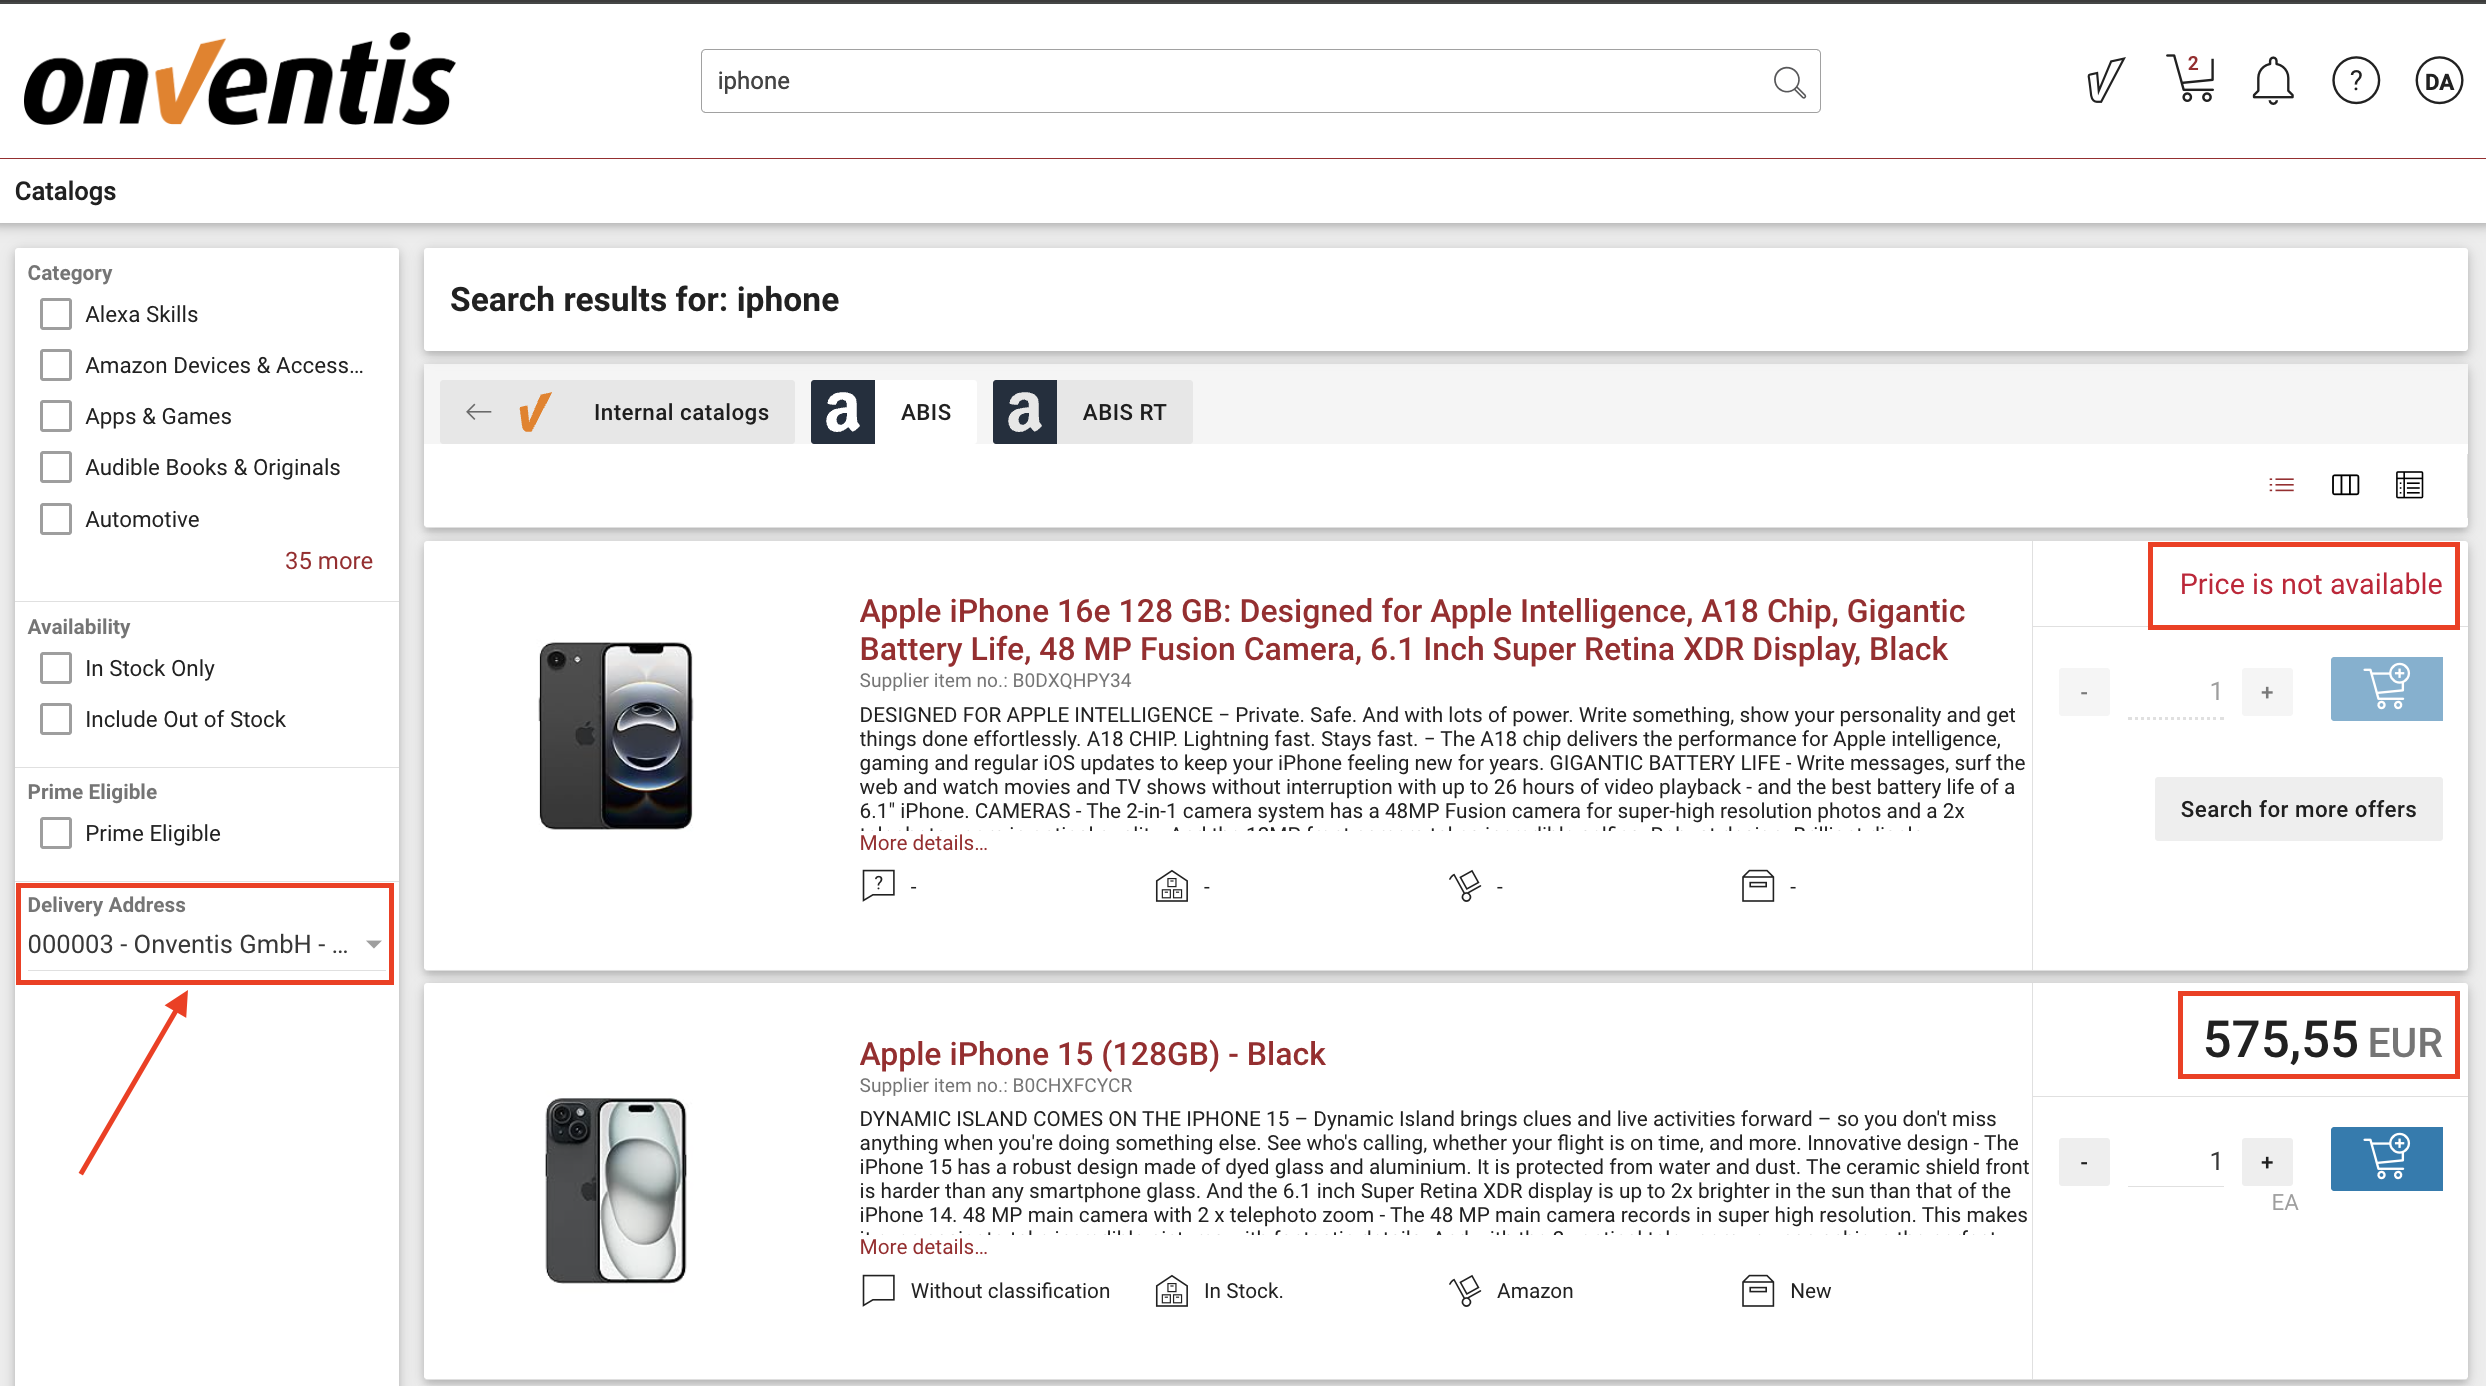2486x1386 pixels.
Task: Open the DA user account avatar
Action: pyautogui.click(x=2438, y=80)
